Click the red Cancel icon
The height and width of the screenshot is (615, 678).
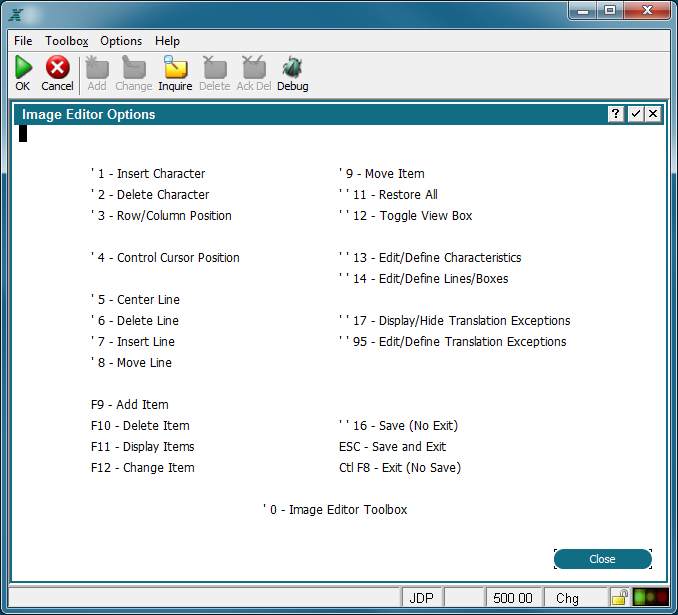(x=58, y=67)
